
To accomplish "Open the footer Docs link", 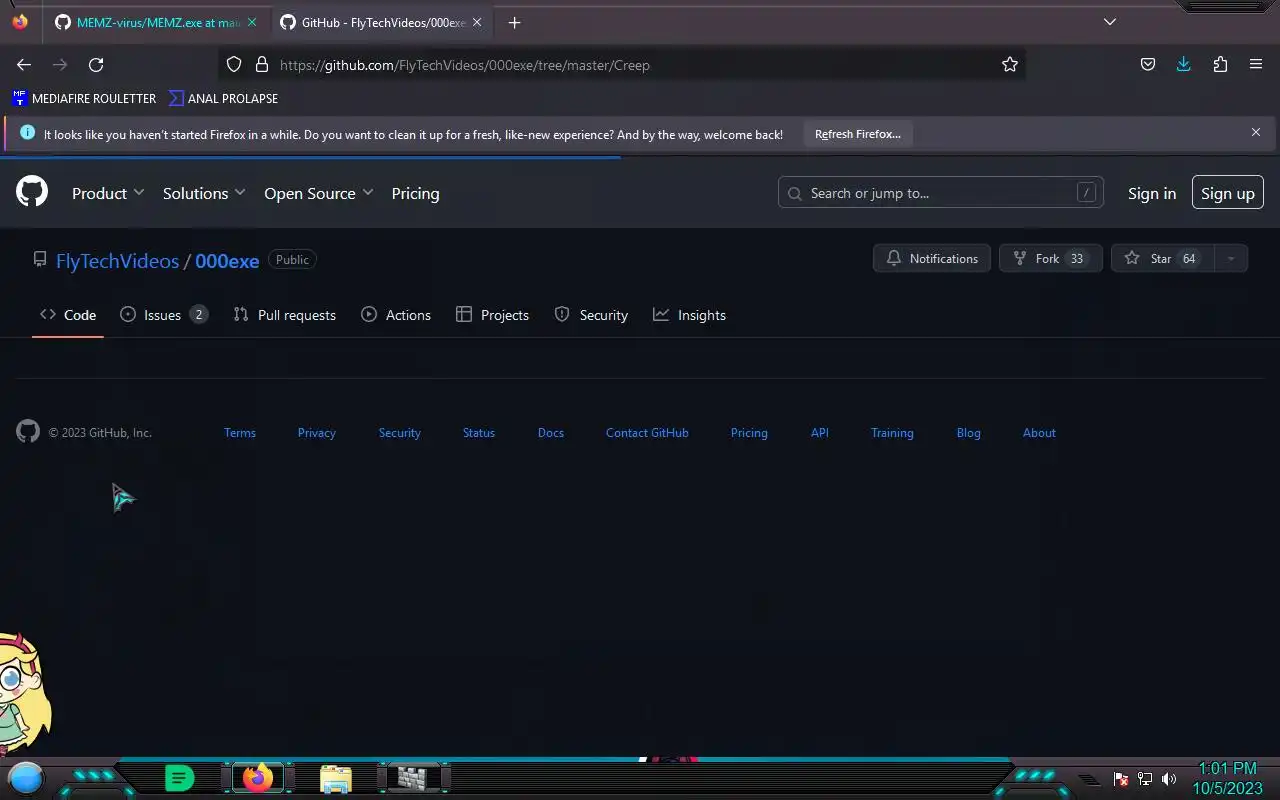I will [x=551, y=433].
